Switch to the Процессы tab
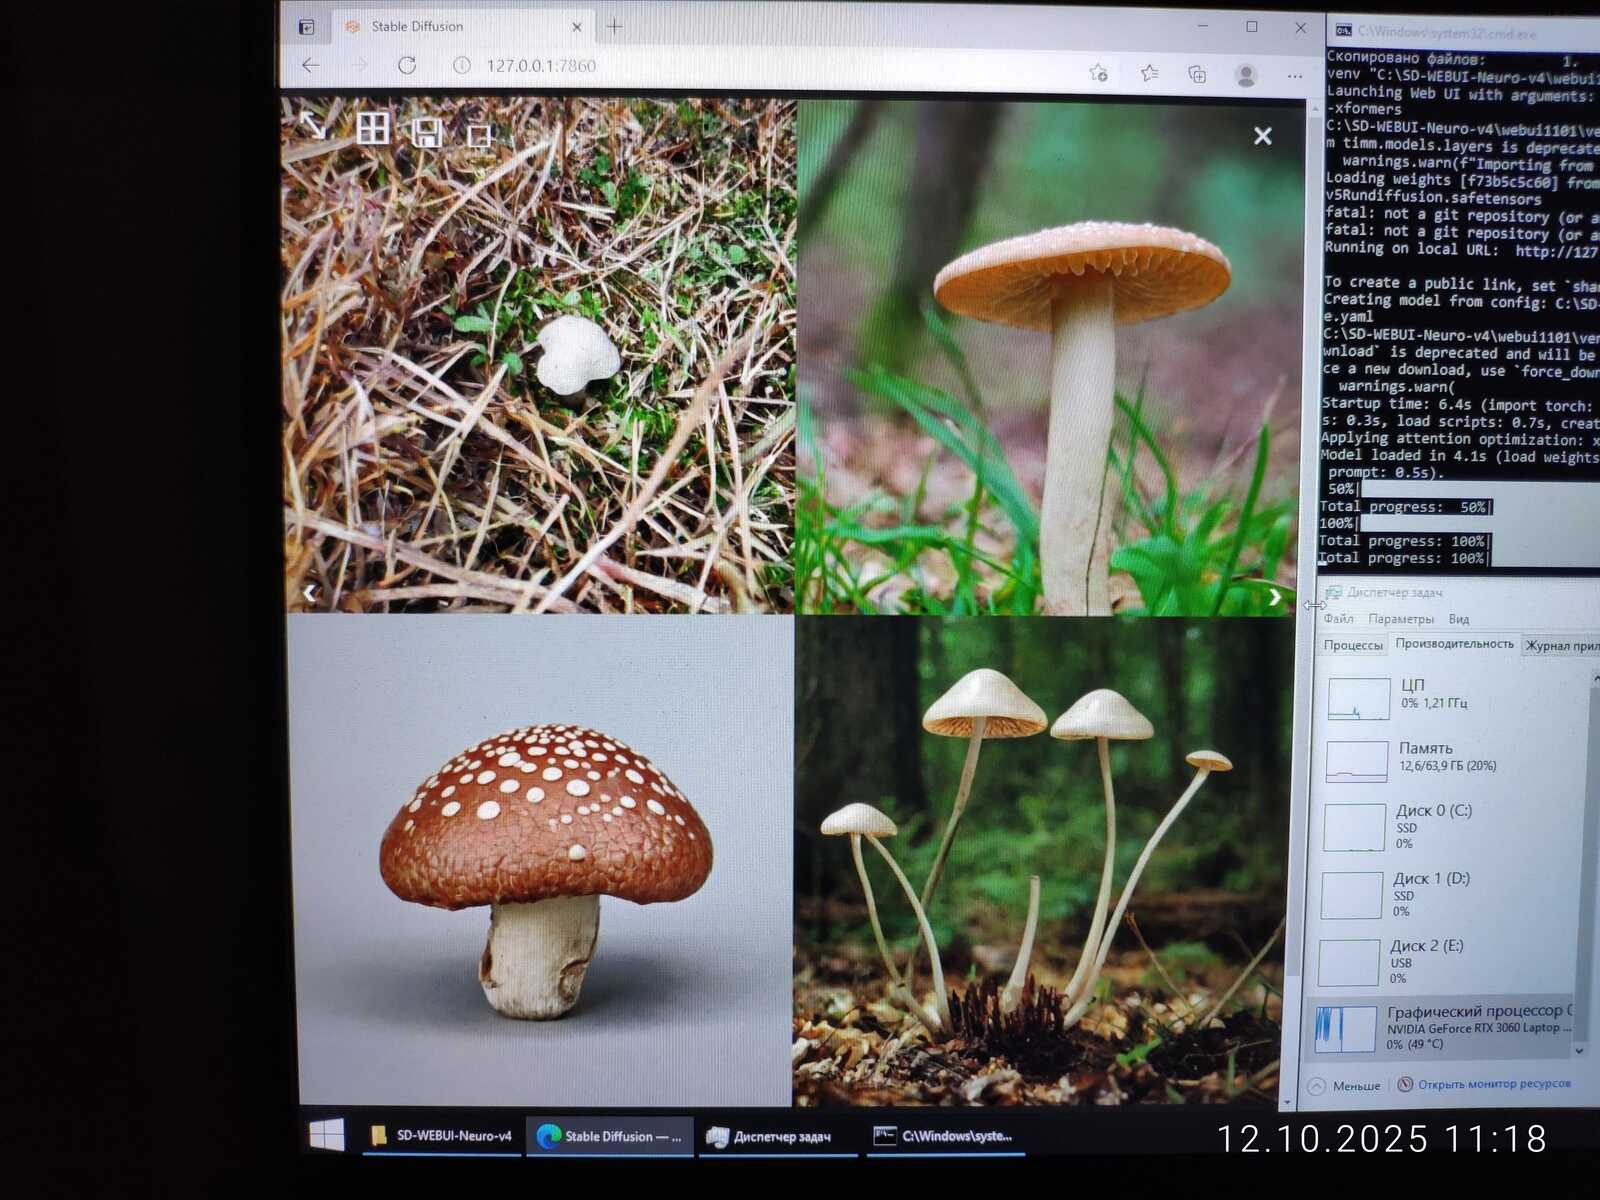 point(1353,645)
